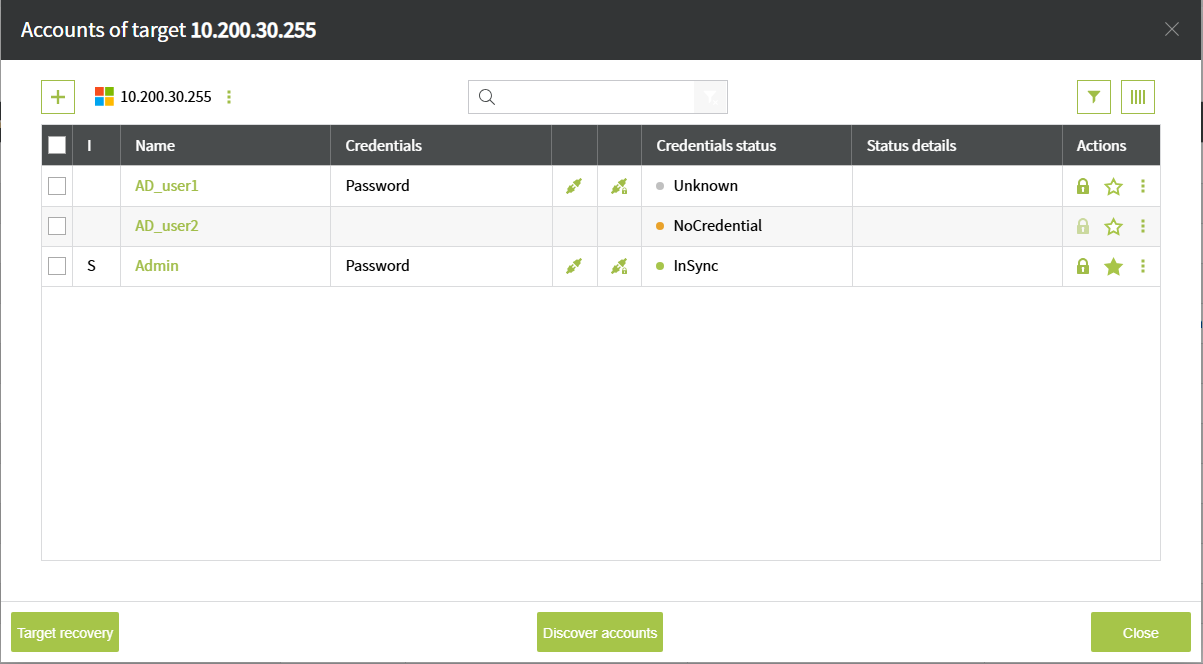This screenshot has height=664, width=1203.
Task: Sort by the Name column header
Action: pyautogui.click(x=155, y=145)
